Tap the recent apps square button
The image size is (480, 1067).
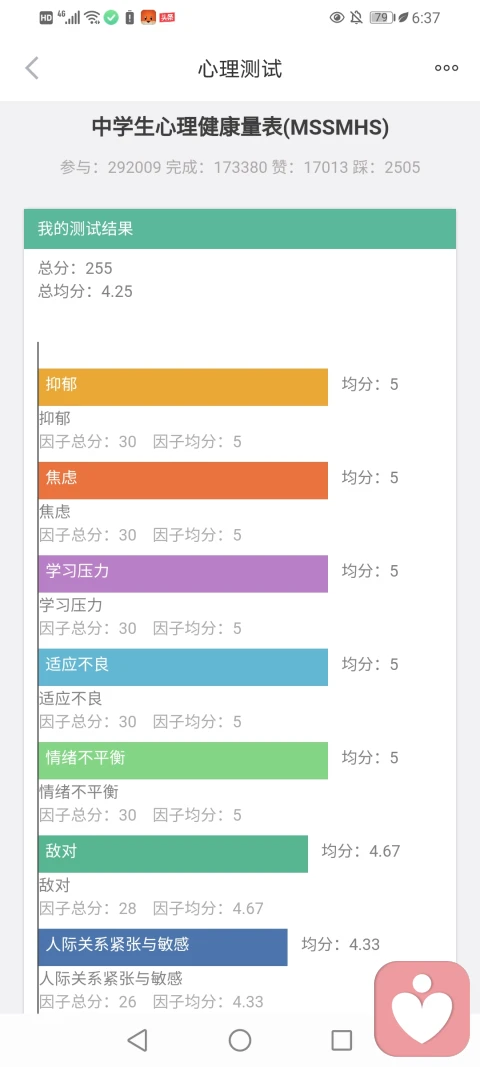pyautogui.click(x=342, y=1040)
